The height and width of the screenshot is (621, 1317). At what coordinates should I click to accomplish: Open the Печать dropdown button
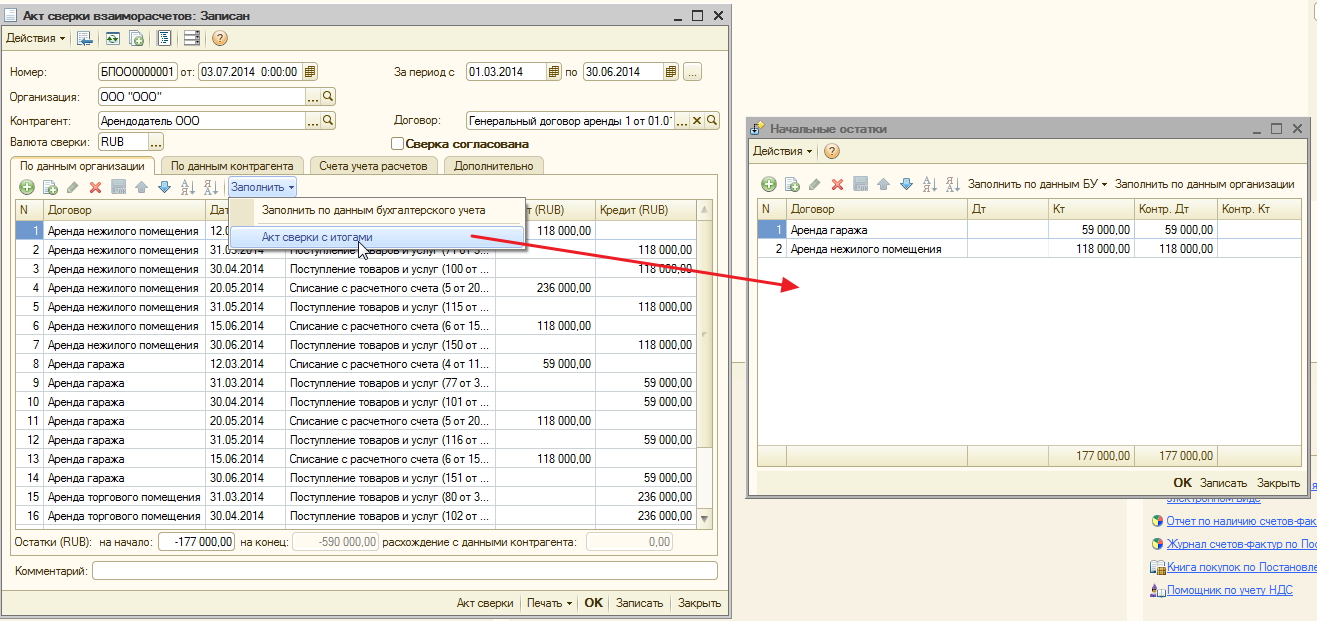550,603
